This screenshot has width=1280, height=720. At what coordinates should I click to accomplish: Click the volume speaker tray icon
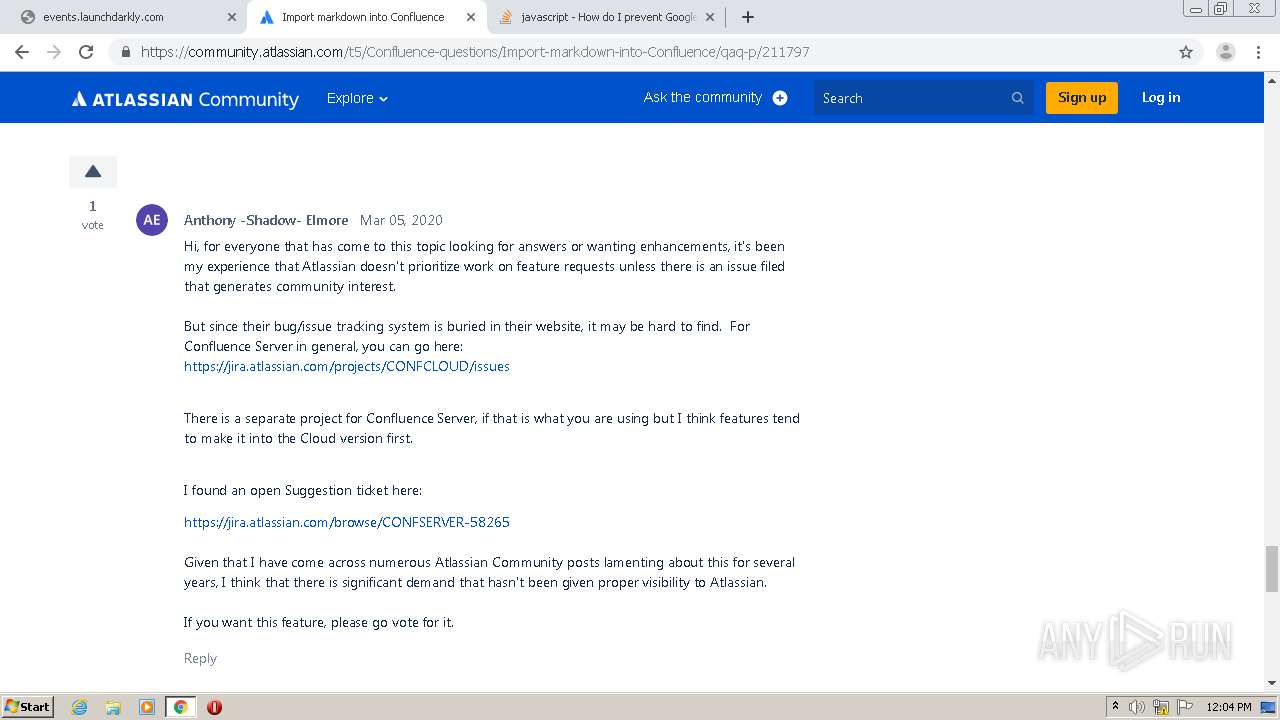point(1137,707)
